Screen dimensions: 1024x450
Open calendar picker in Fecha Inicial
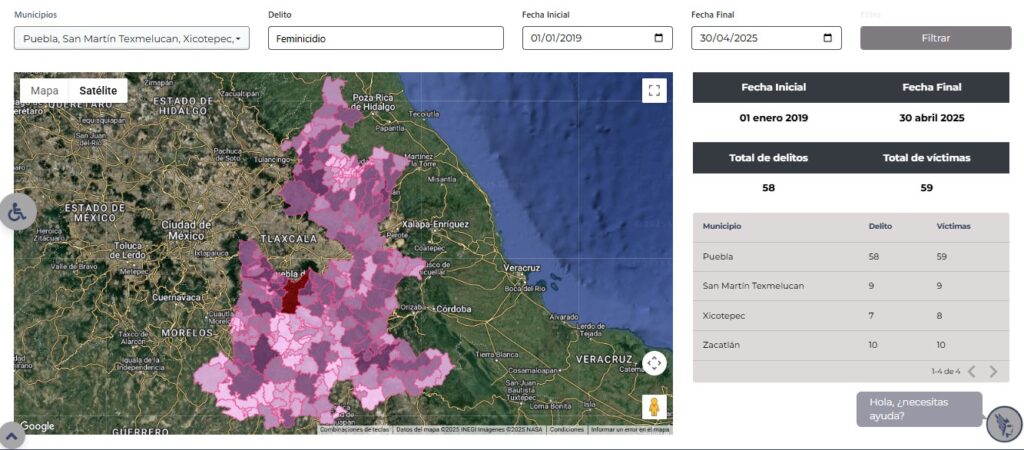[x=658, y=38]
